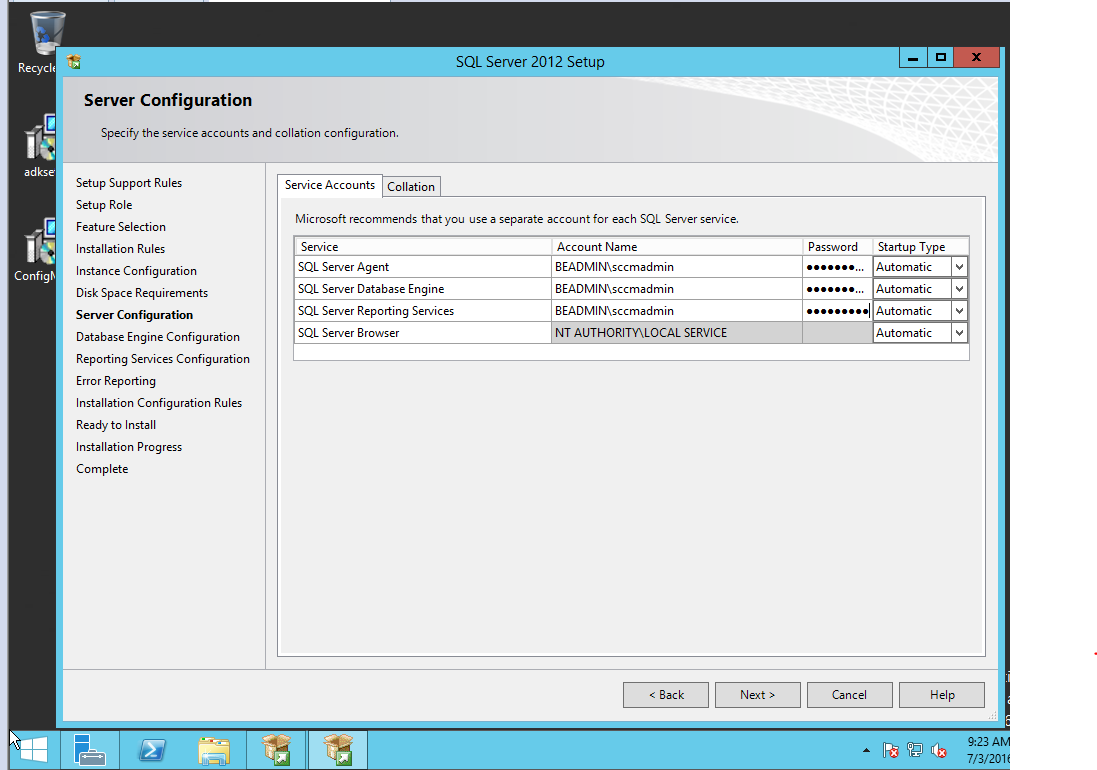Select the Disk Space Requirements step

coord(142,293)
